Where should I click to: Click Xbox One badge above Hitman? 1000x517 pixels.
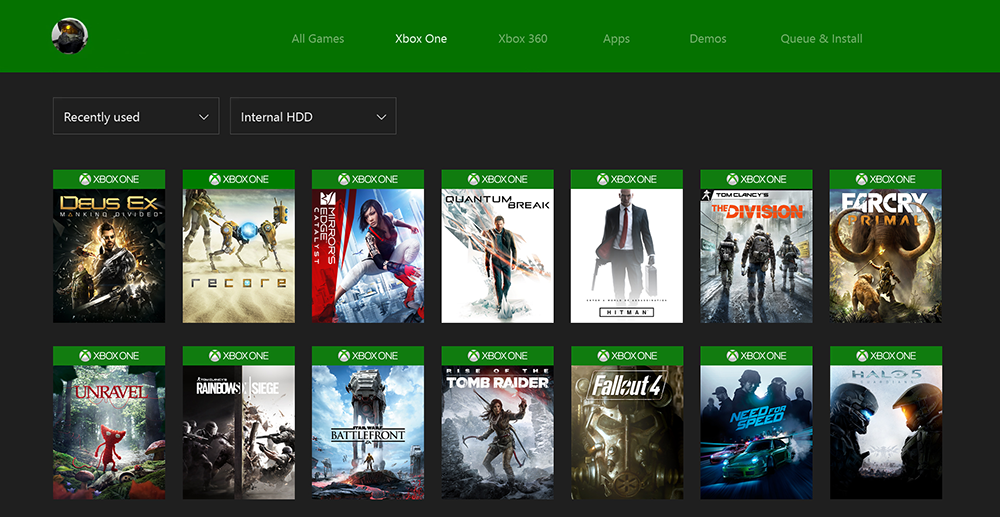coord(627,179)
